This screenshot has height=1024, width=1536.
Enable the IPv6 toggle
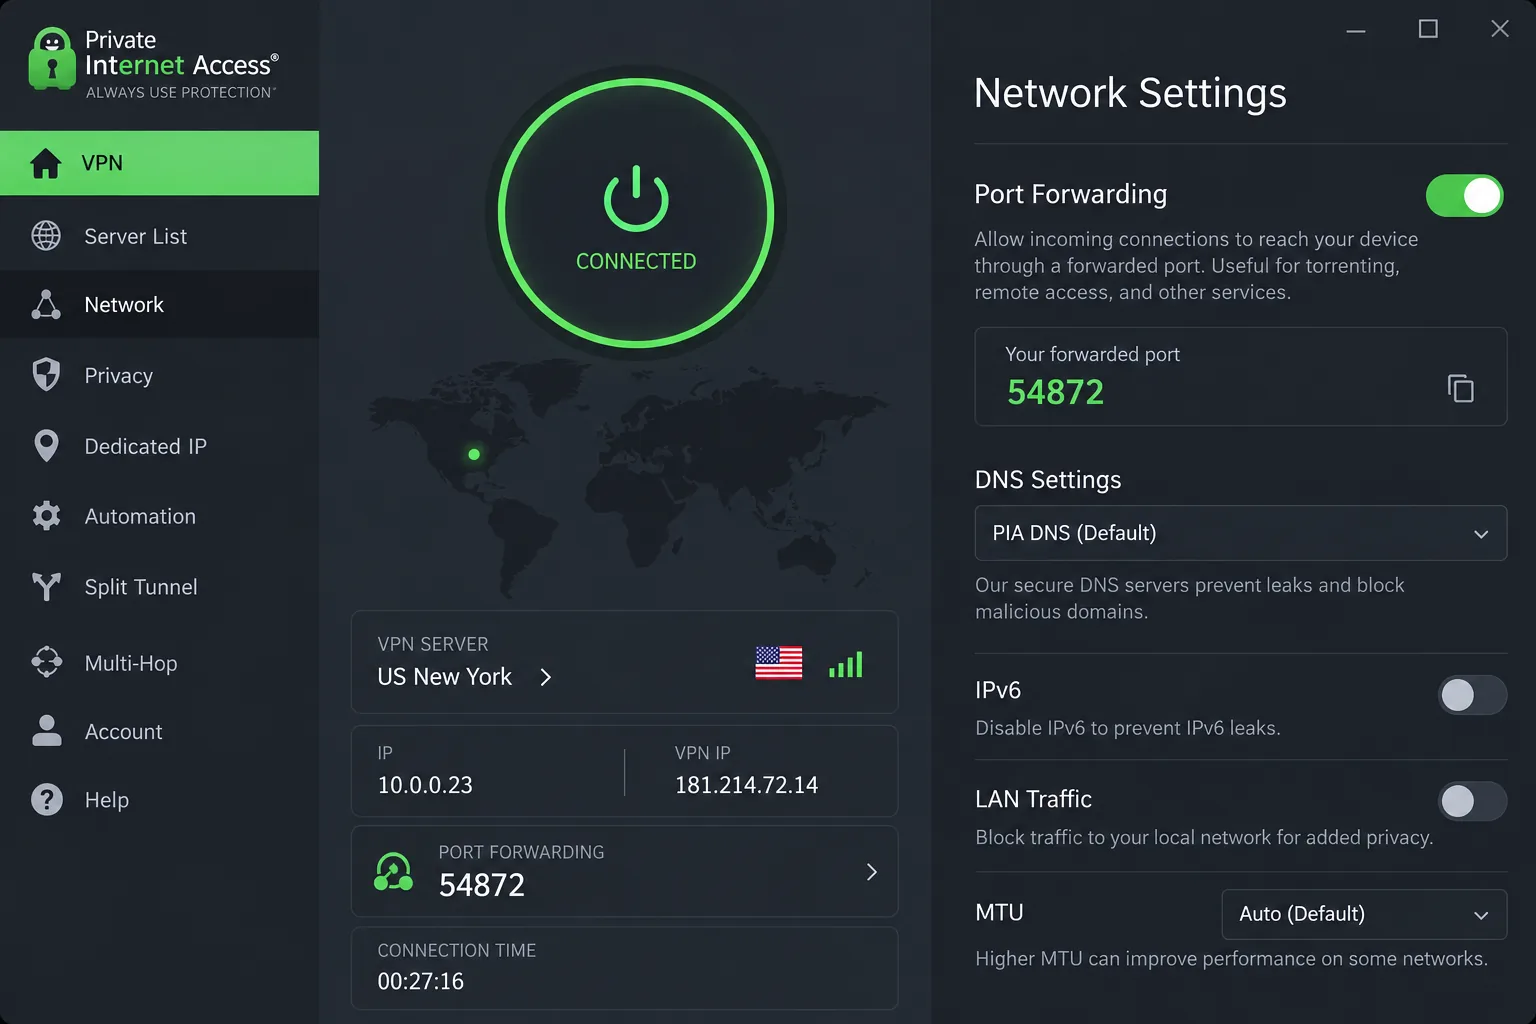click(x=1472, y=695)
